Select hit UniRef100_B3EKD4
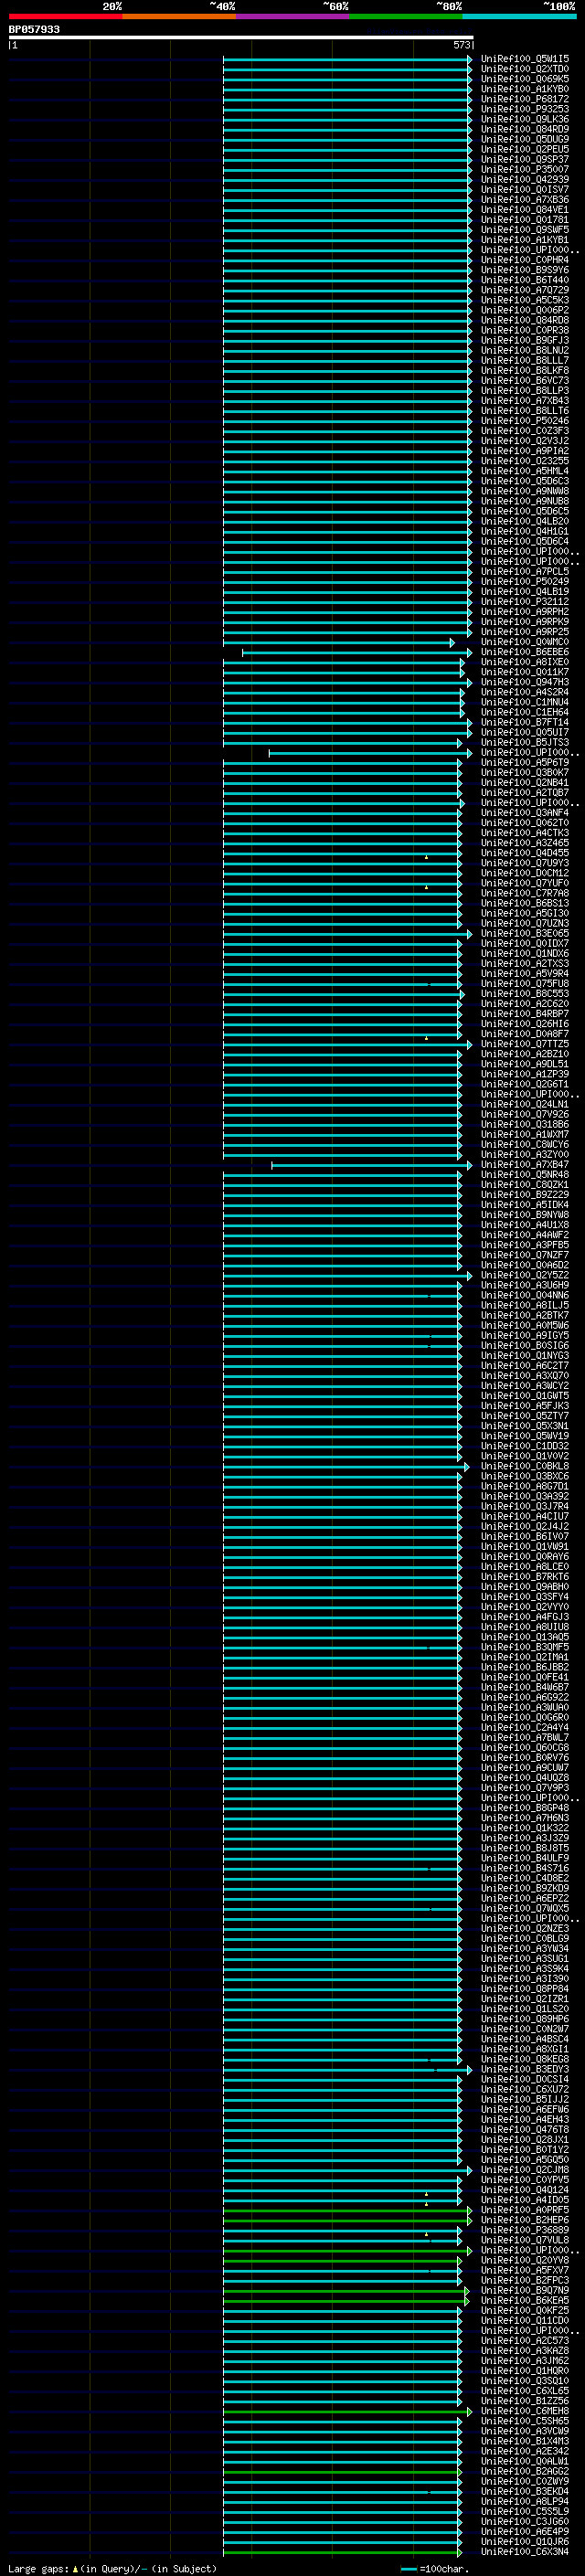This screenshot has width=585, height=2576. 525,2491
